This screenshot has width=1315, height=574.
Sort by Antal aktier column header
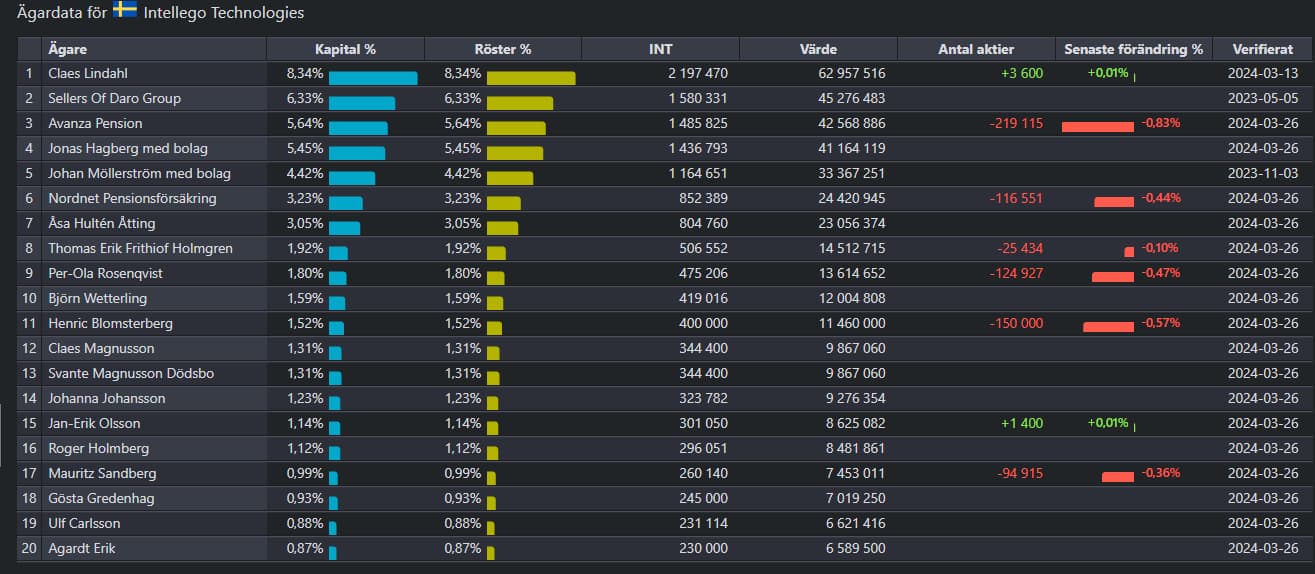click(976, 49)
